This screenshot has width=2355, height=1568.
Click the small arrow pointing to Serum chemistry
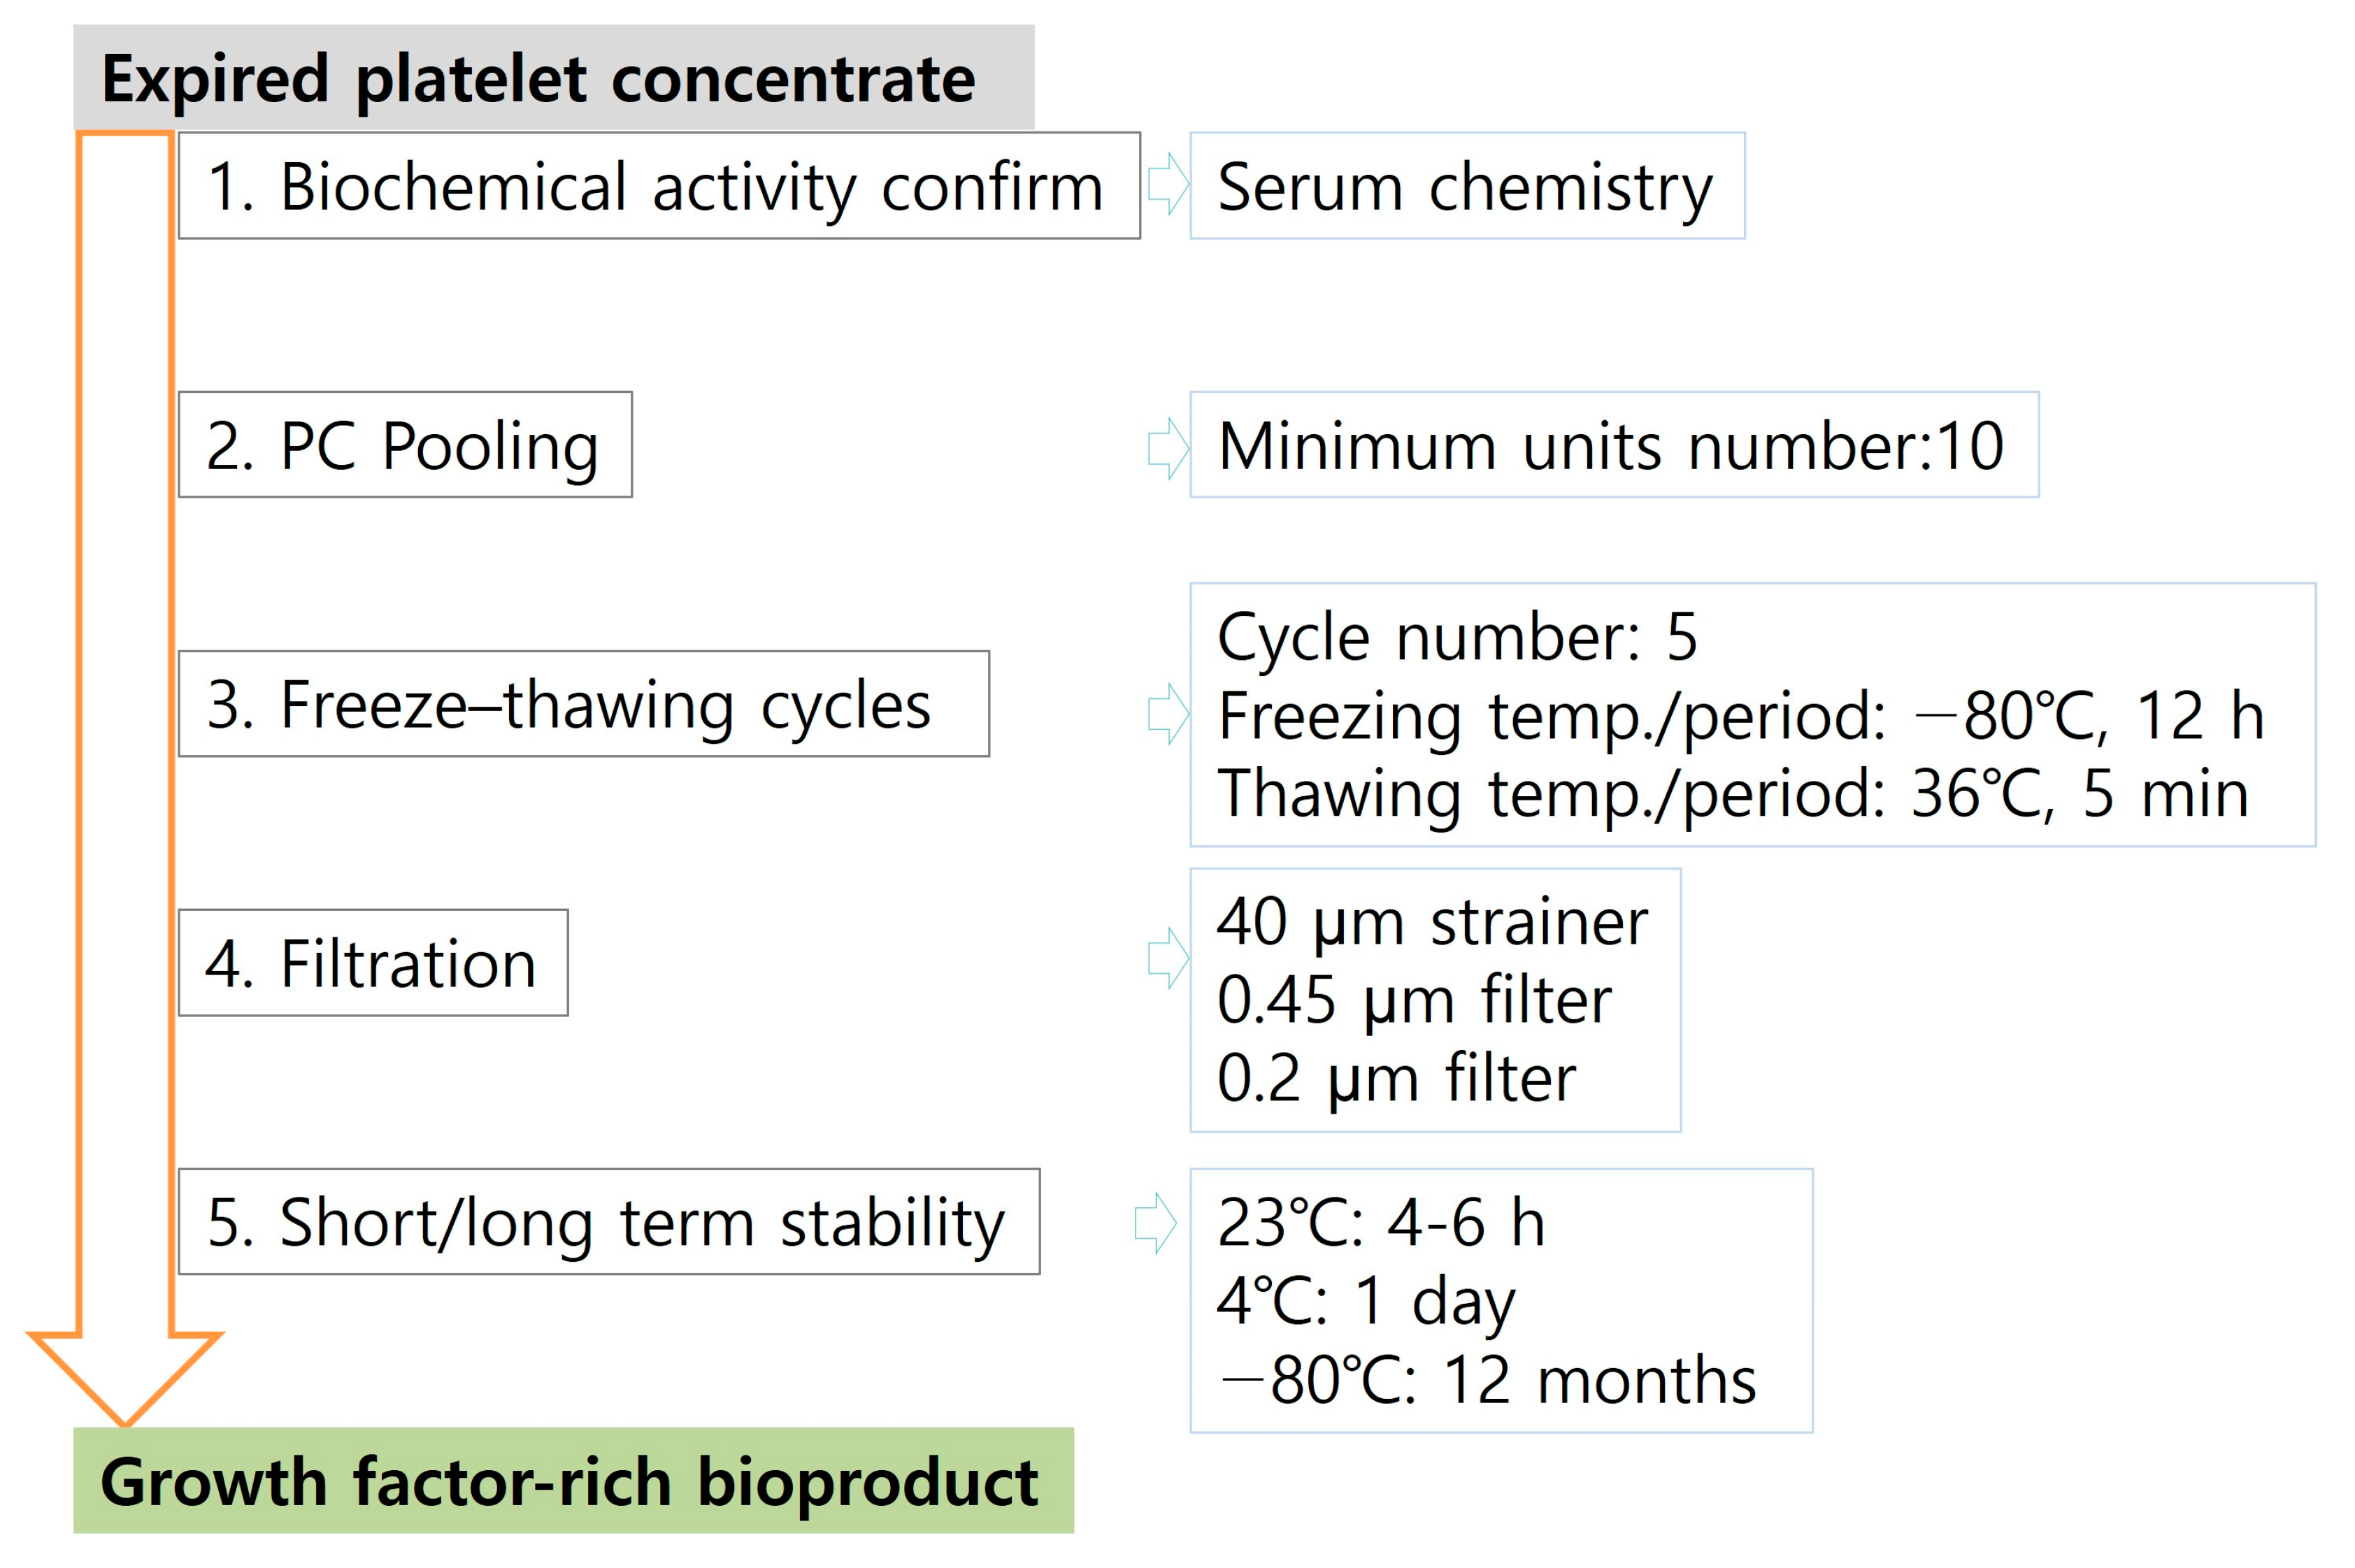(x=1167, y=184)
